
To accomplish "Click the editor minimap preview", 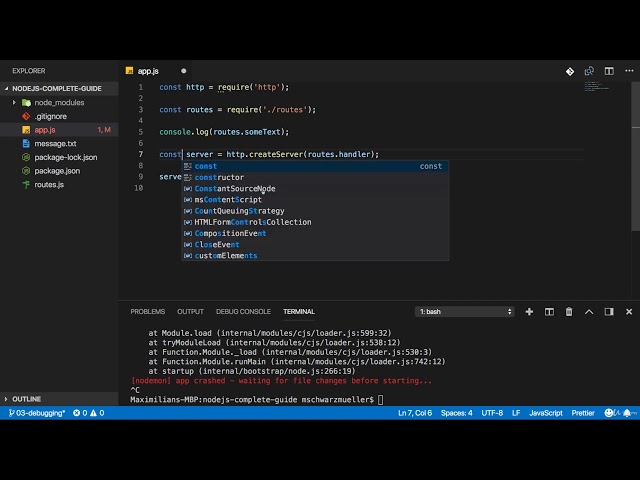I will tap(597, 87).
